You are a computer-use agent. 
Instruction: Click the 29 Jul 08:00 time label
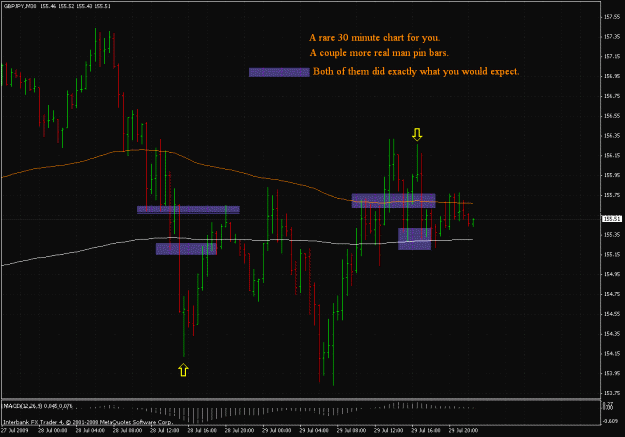pos(351,431)
